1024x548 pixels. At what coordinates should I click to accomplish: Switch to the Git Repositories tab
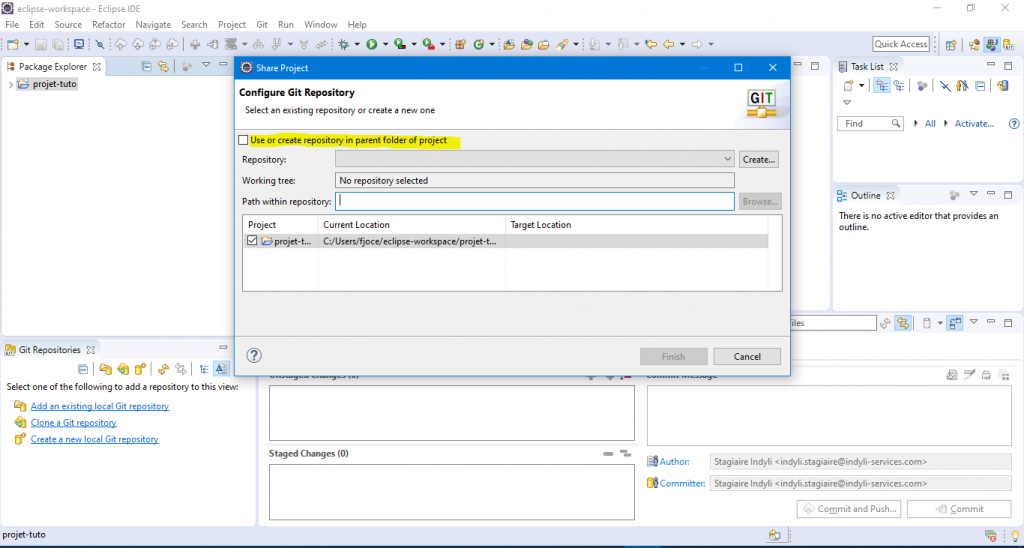[x=50, y=350]
